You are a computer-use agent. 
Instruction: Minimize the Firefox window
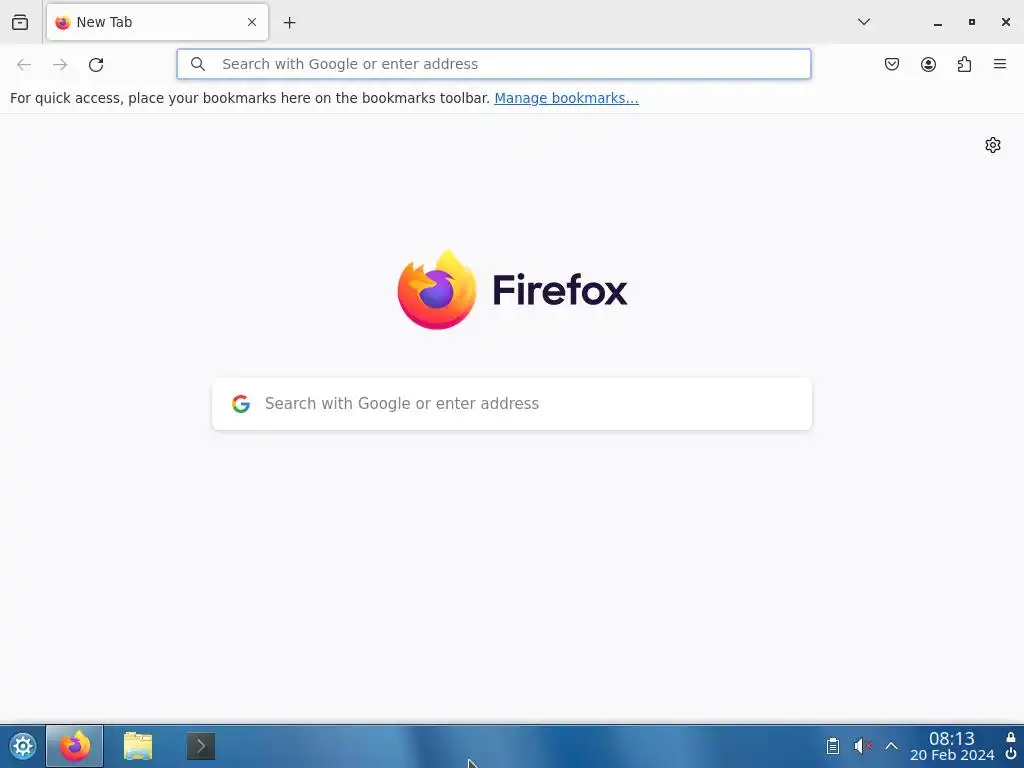938,23
